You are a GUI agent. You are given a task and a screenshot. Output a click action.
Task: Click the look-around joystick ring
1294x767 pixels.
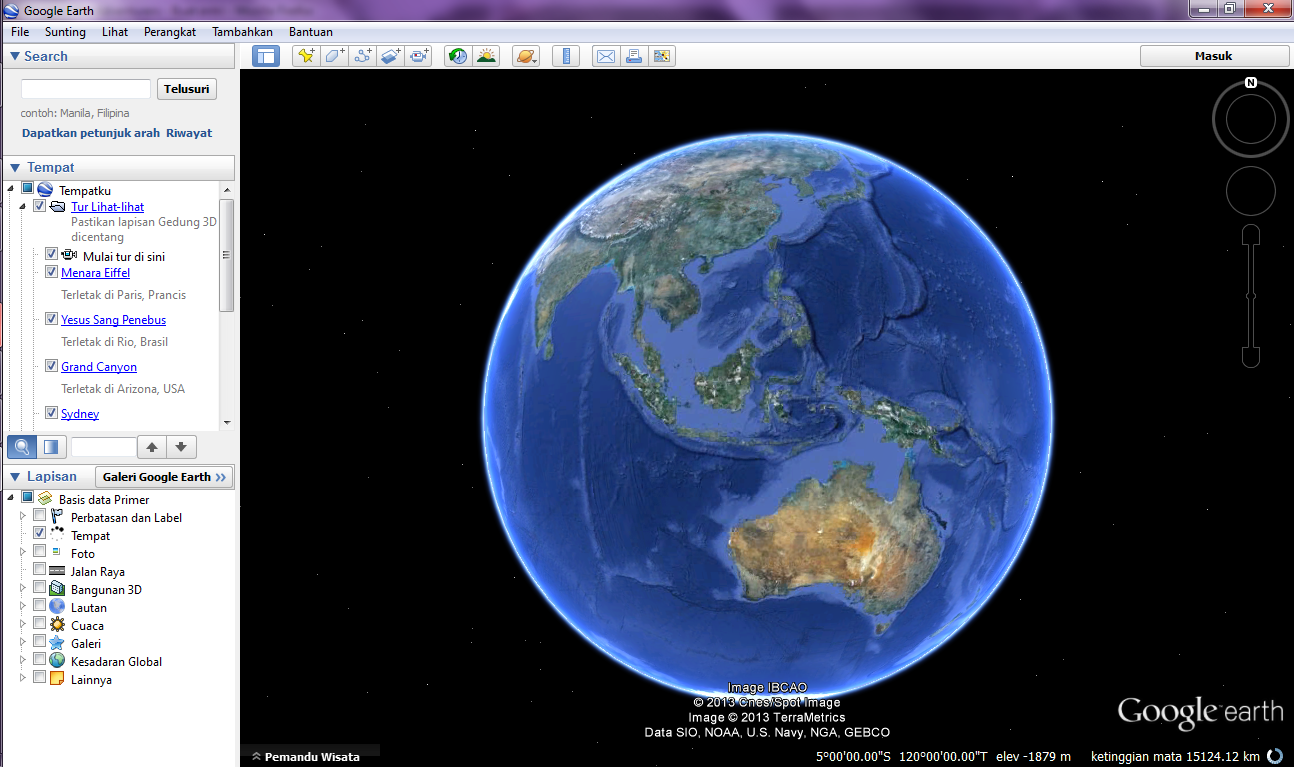(x=1250, y=120)
